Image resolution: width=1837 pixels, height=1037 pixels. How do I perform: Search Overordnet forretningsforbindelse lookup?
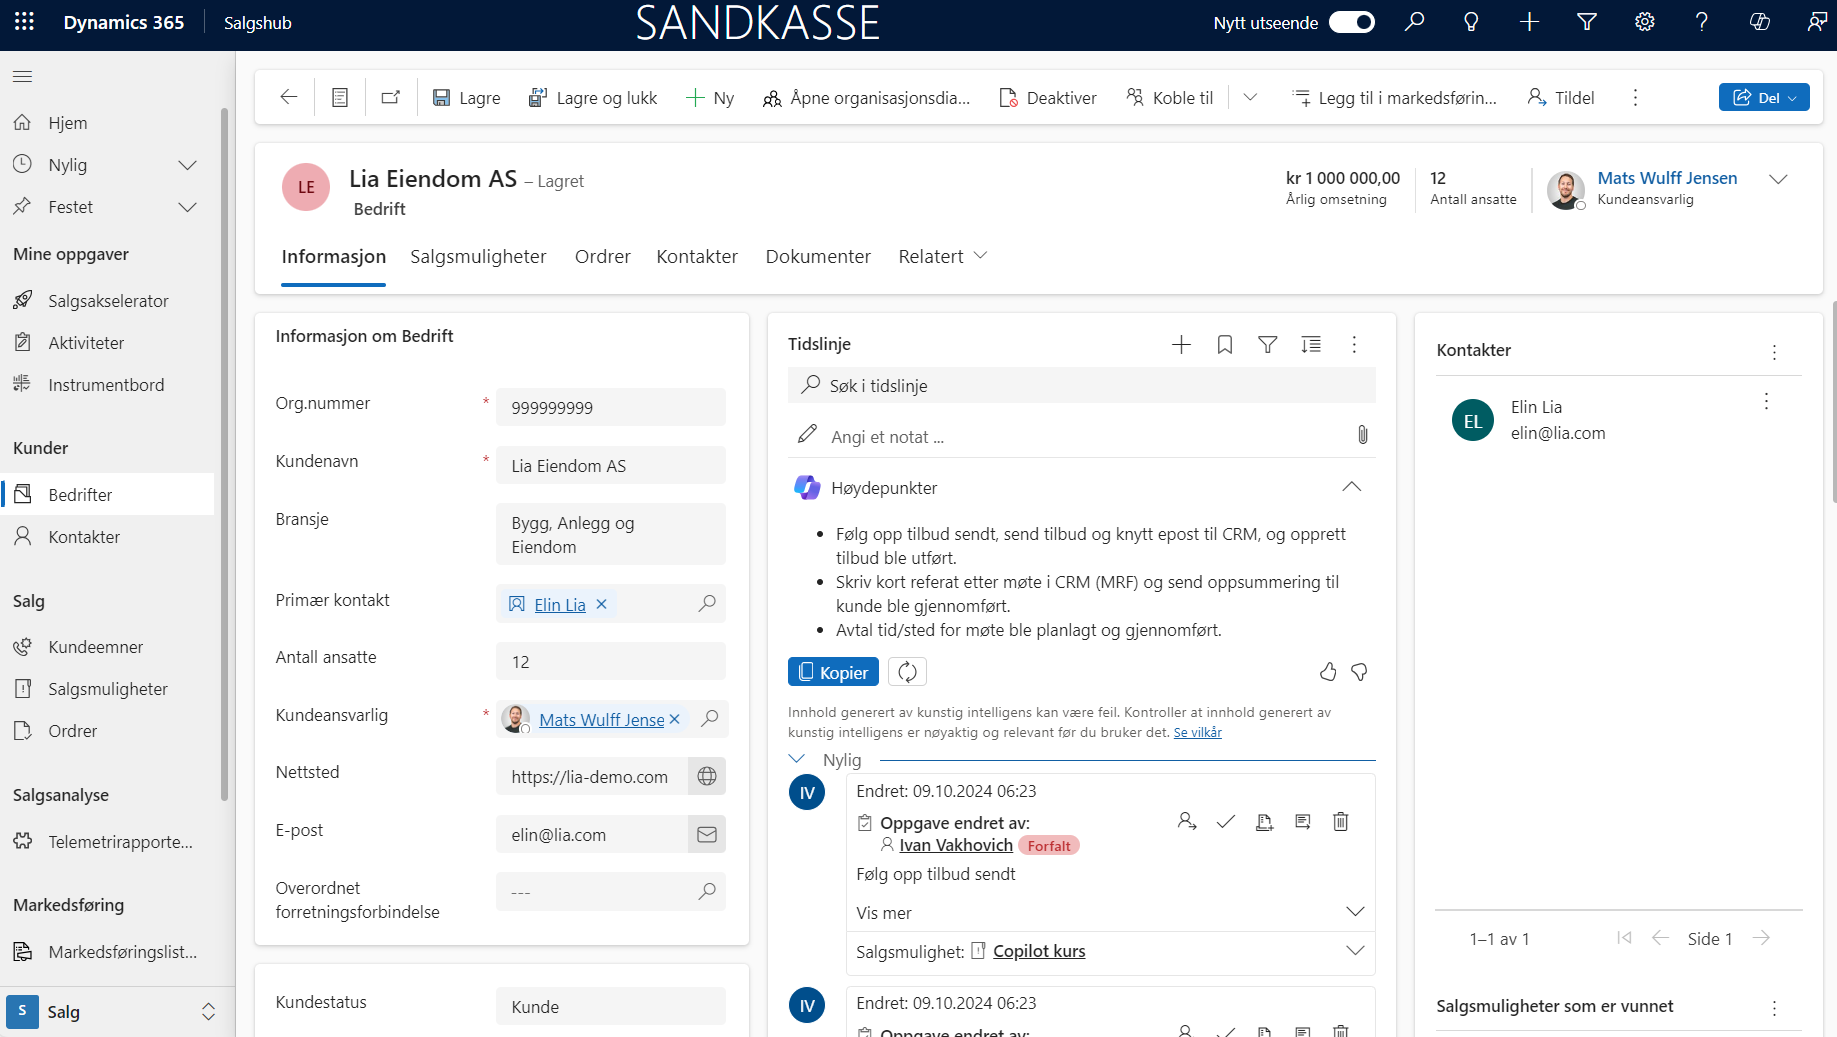point(707,891)
